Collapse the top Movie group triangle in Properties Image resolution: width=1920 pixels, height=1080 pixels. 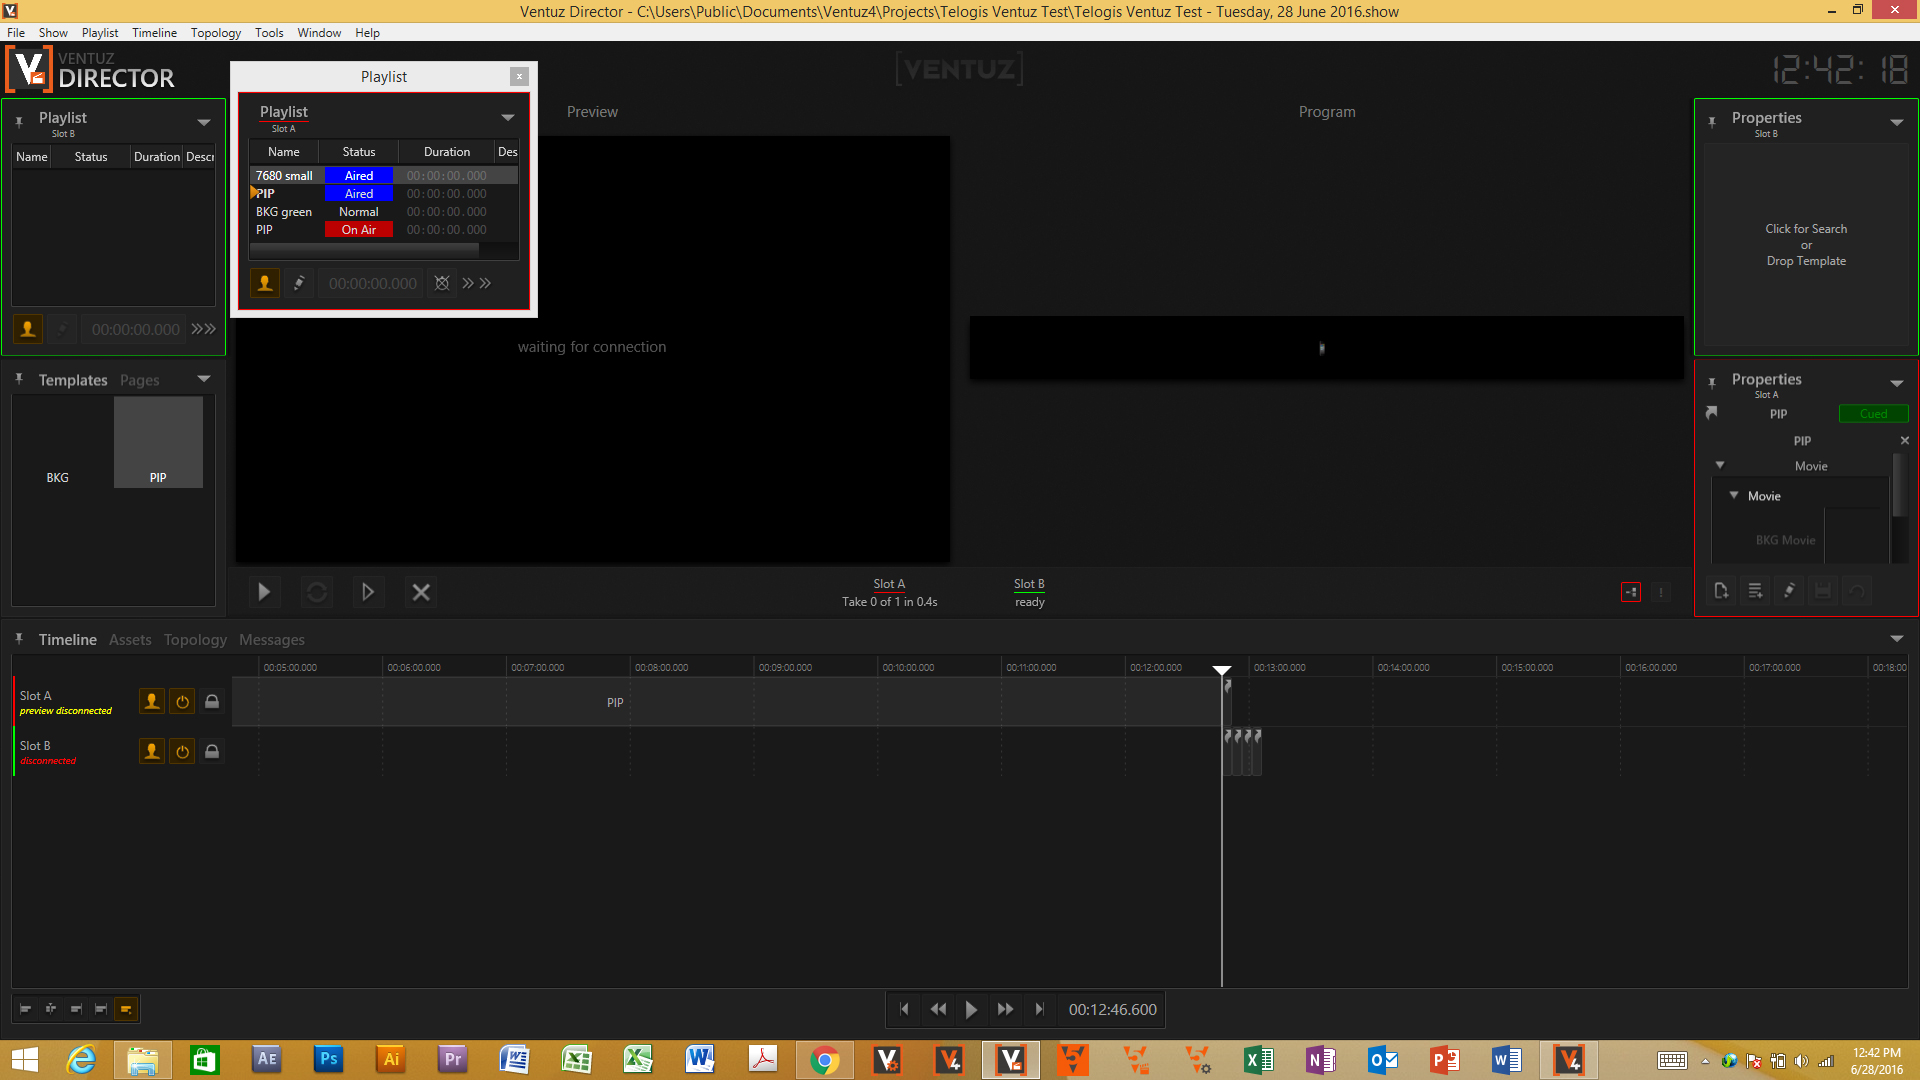click(x=1720, y=465)
